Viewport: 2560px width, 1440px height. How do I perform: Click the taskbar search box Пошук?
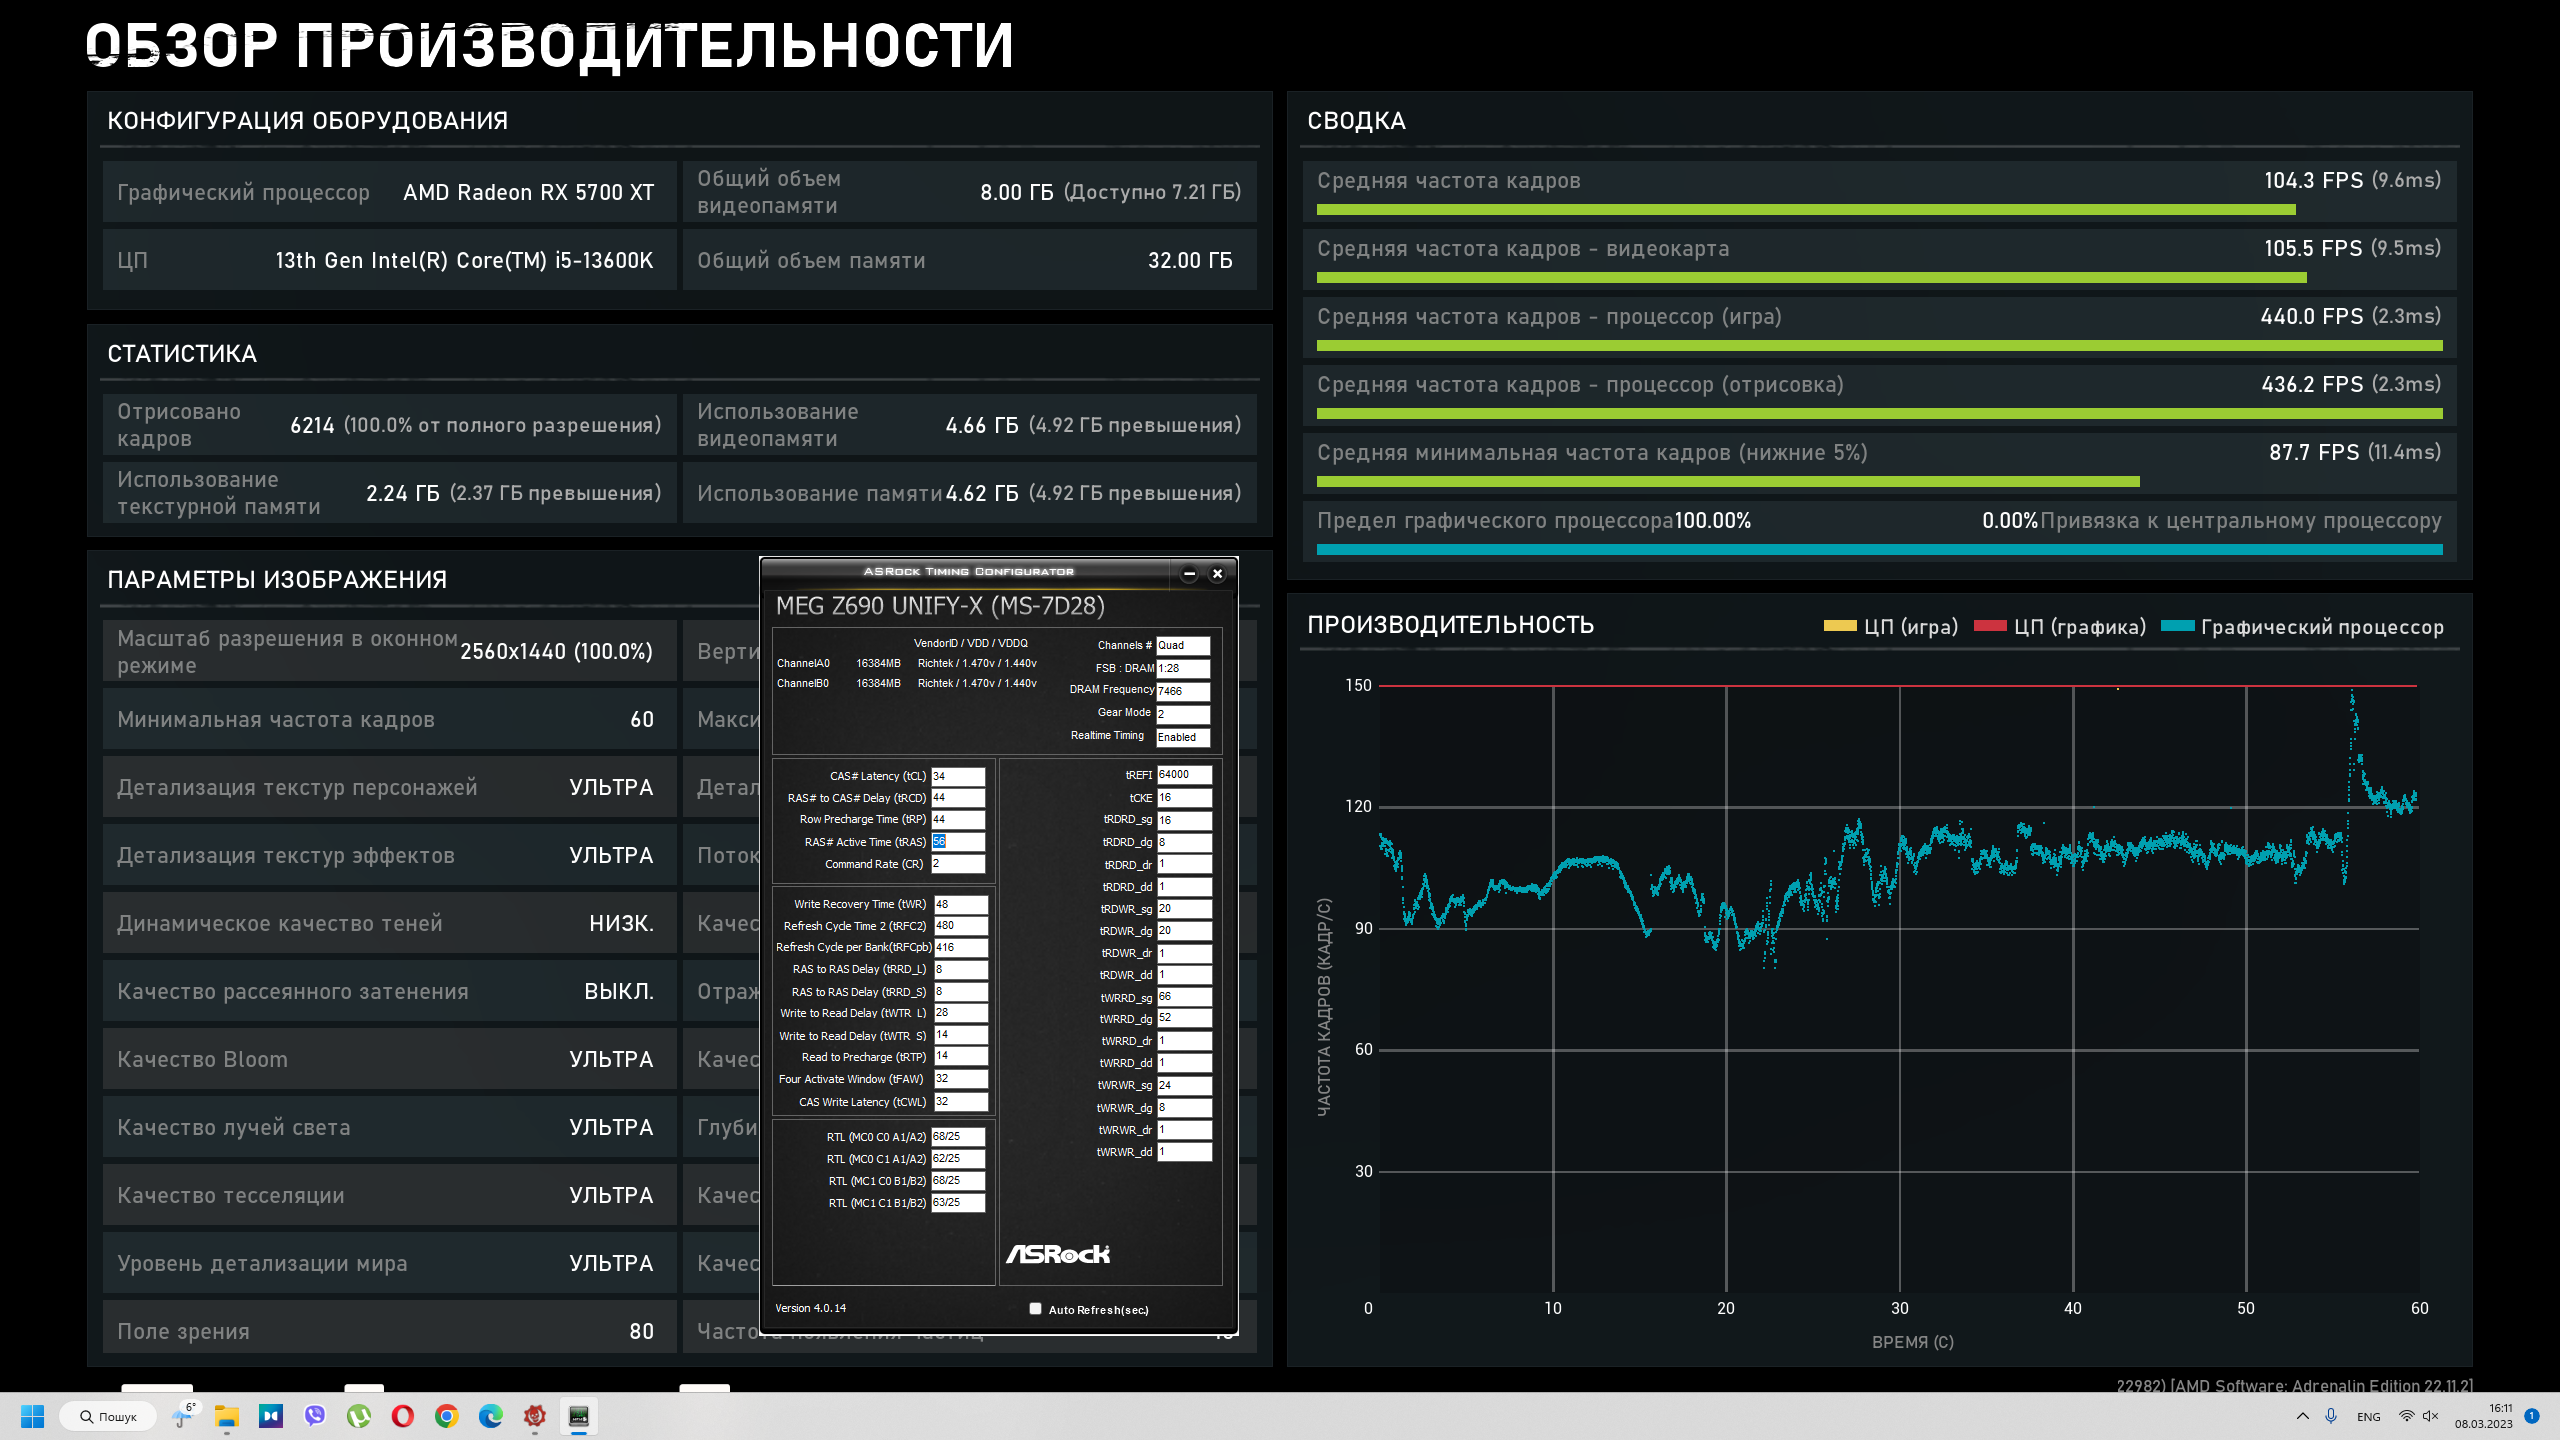click(x=108, y=1416)
